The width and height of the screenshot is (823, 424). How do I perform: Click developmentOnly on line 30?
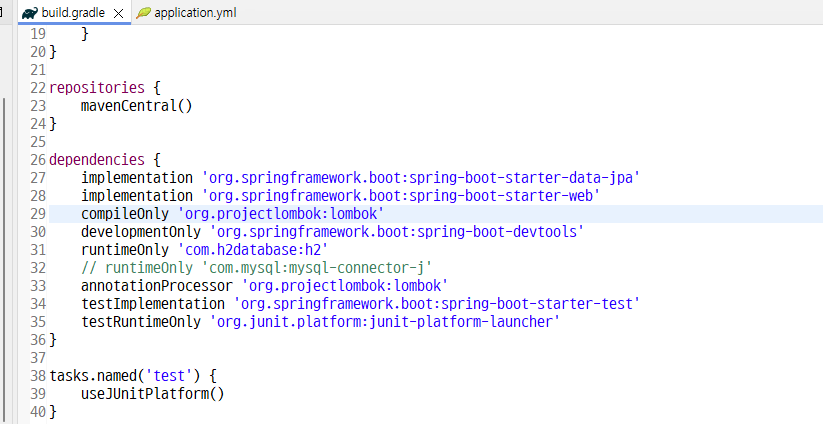tap(141, 232)
